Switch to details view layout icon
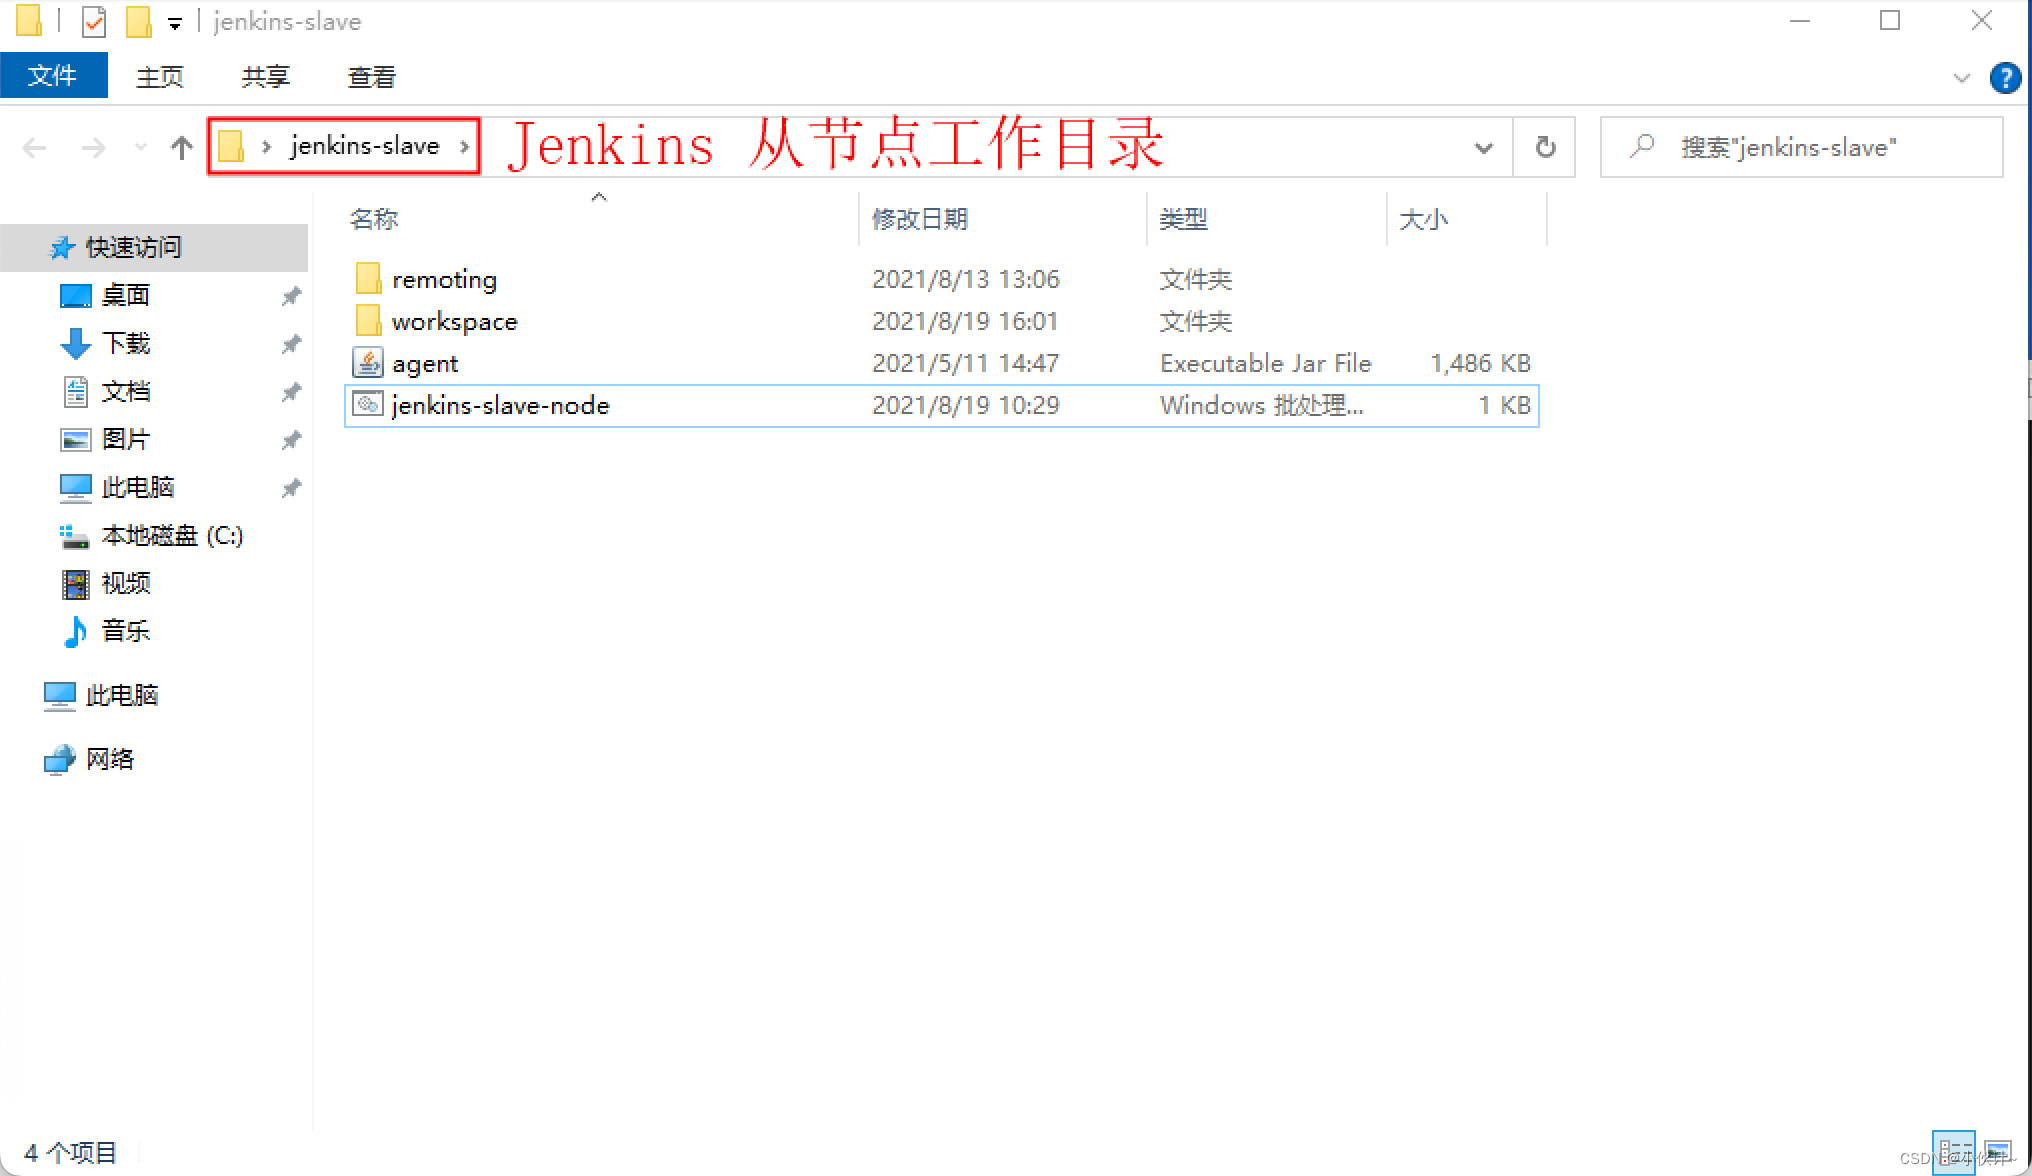Screen dimensions: 2032x1176 1954,1152
